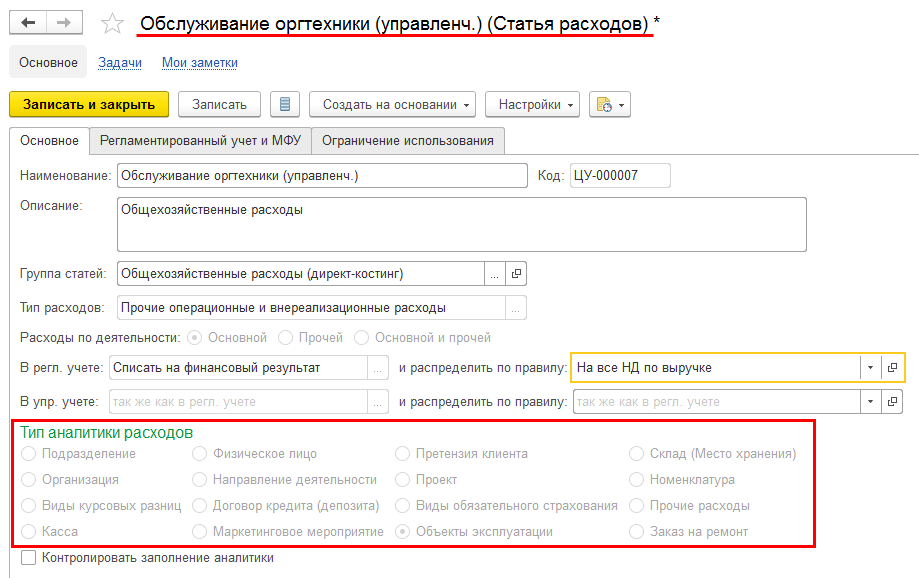The height and width of the screenshot is (578, 919).
Task: Open the Мои заметки link
Action: coord(200,62)
